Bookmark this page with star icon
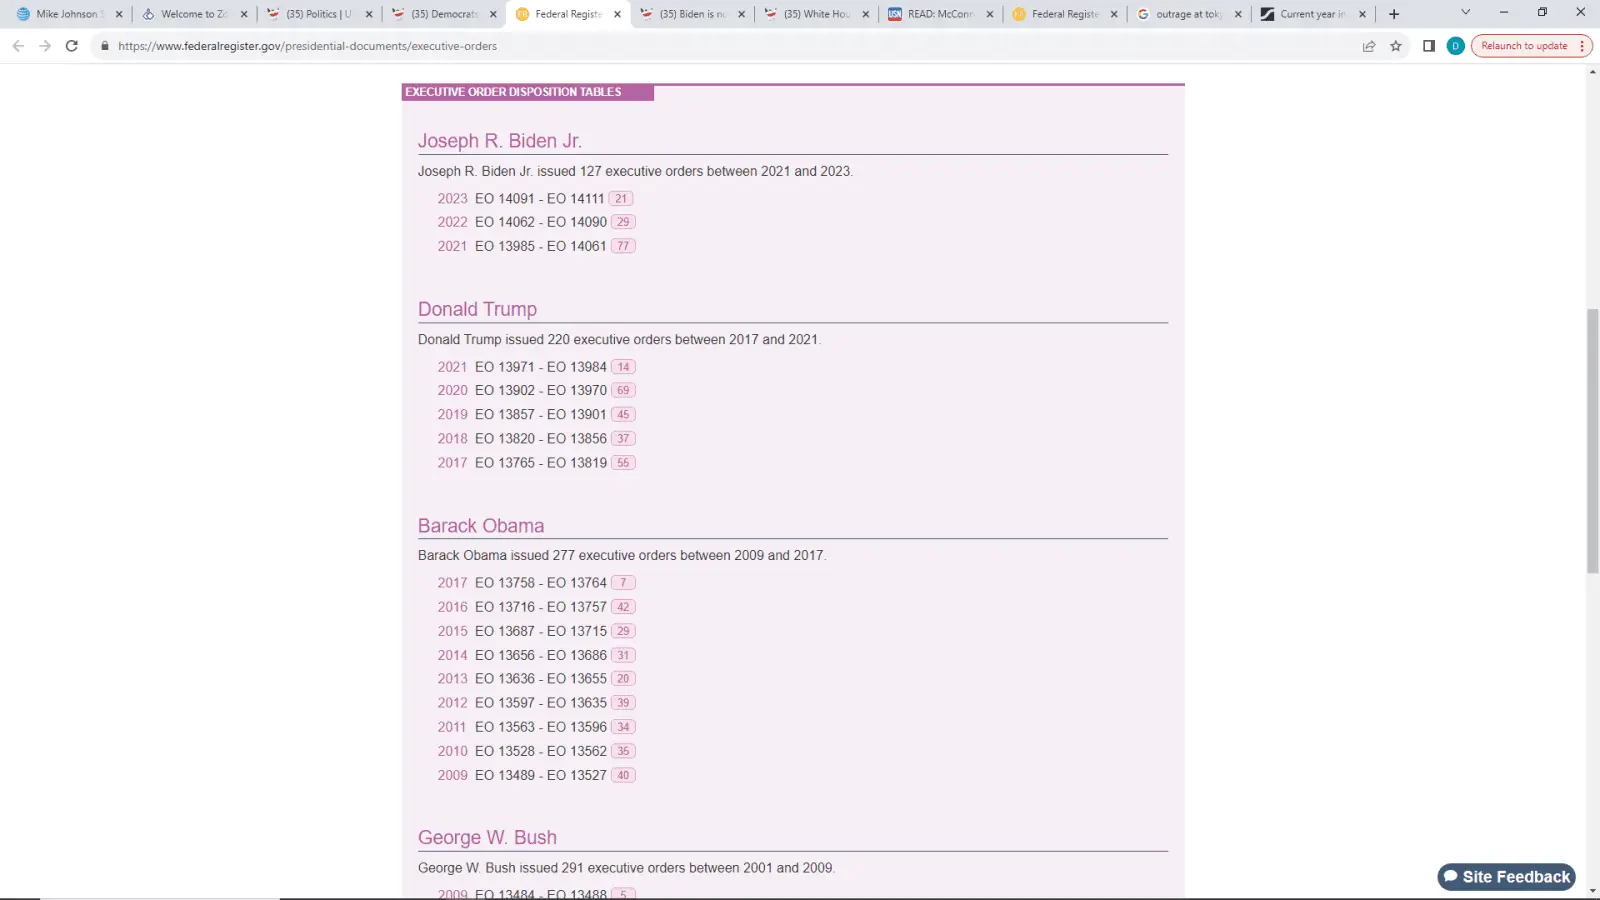 [1396, 46]
